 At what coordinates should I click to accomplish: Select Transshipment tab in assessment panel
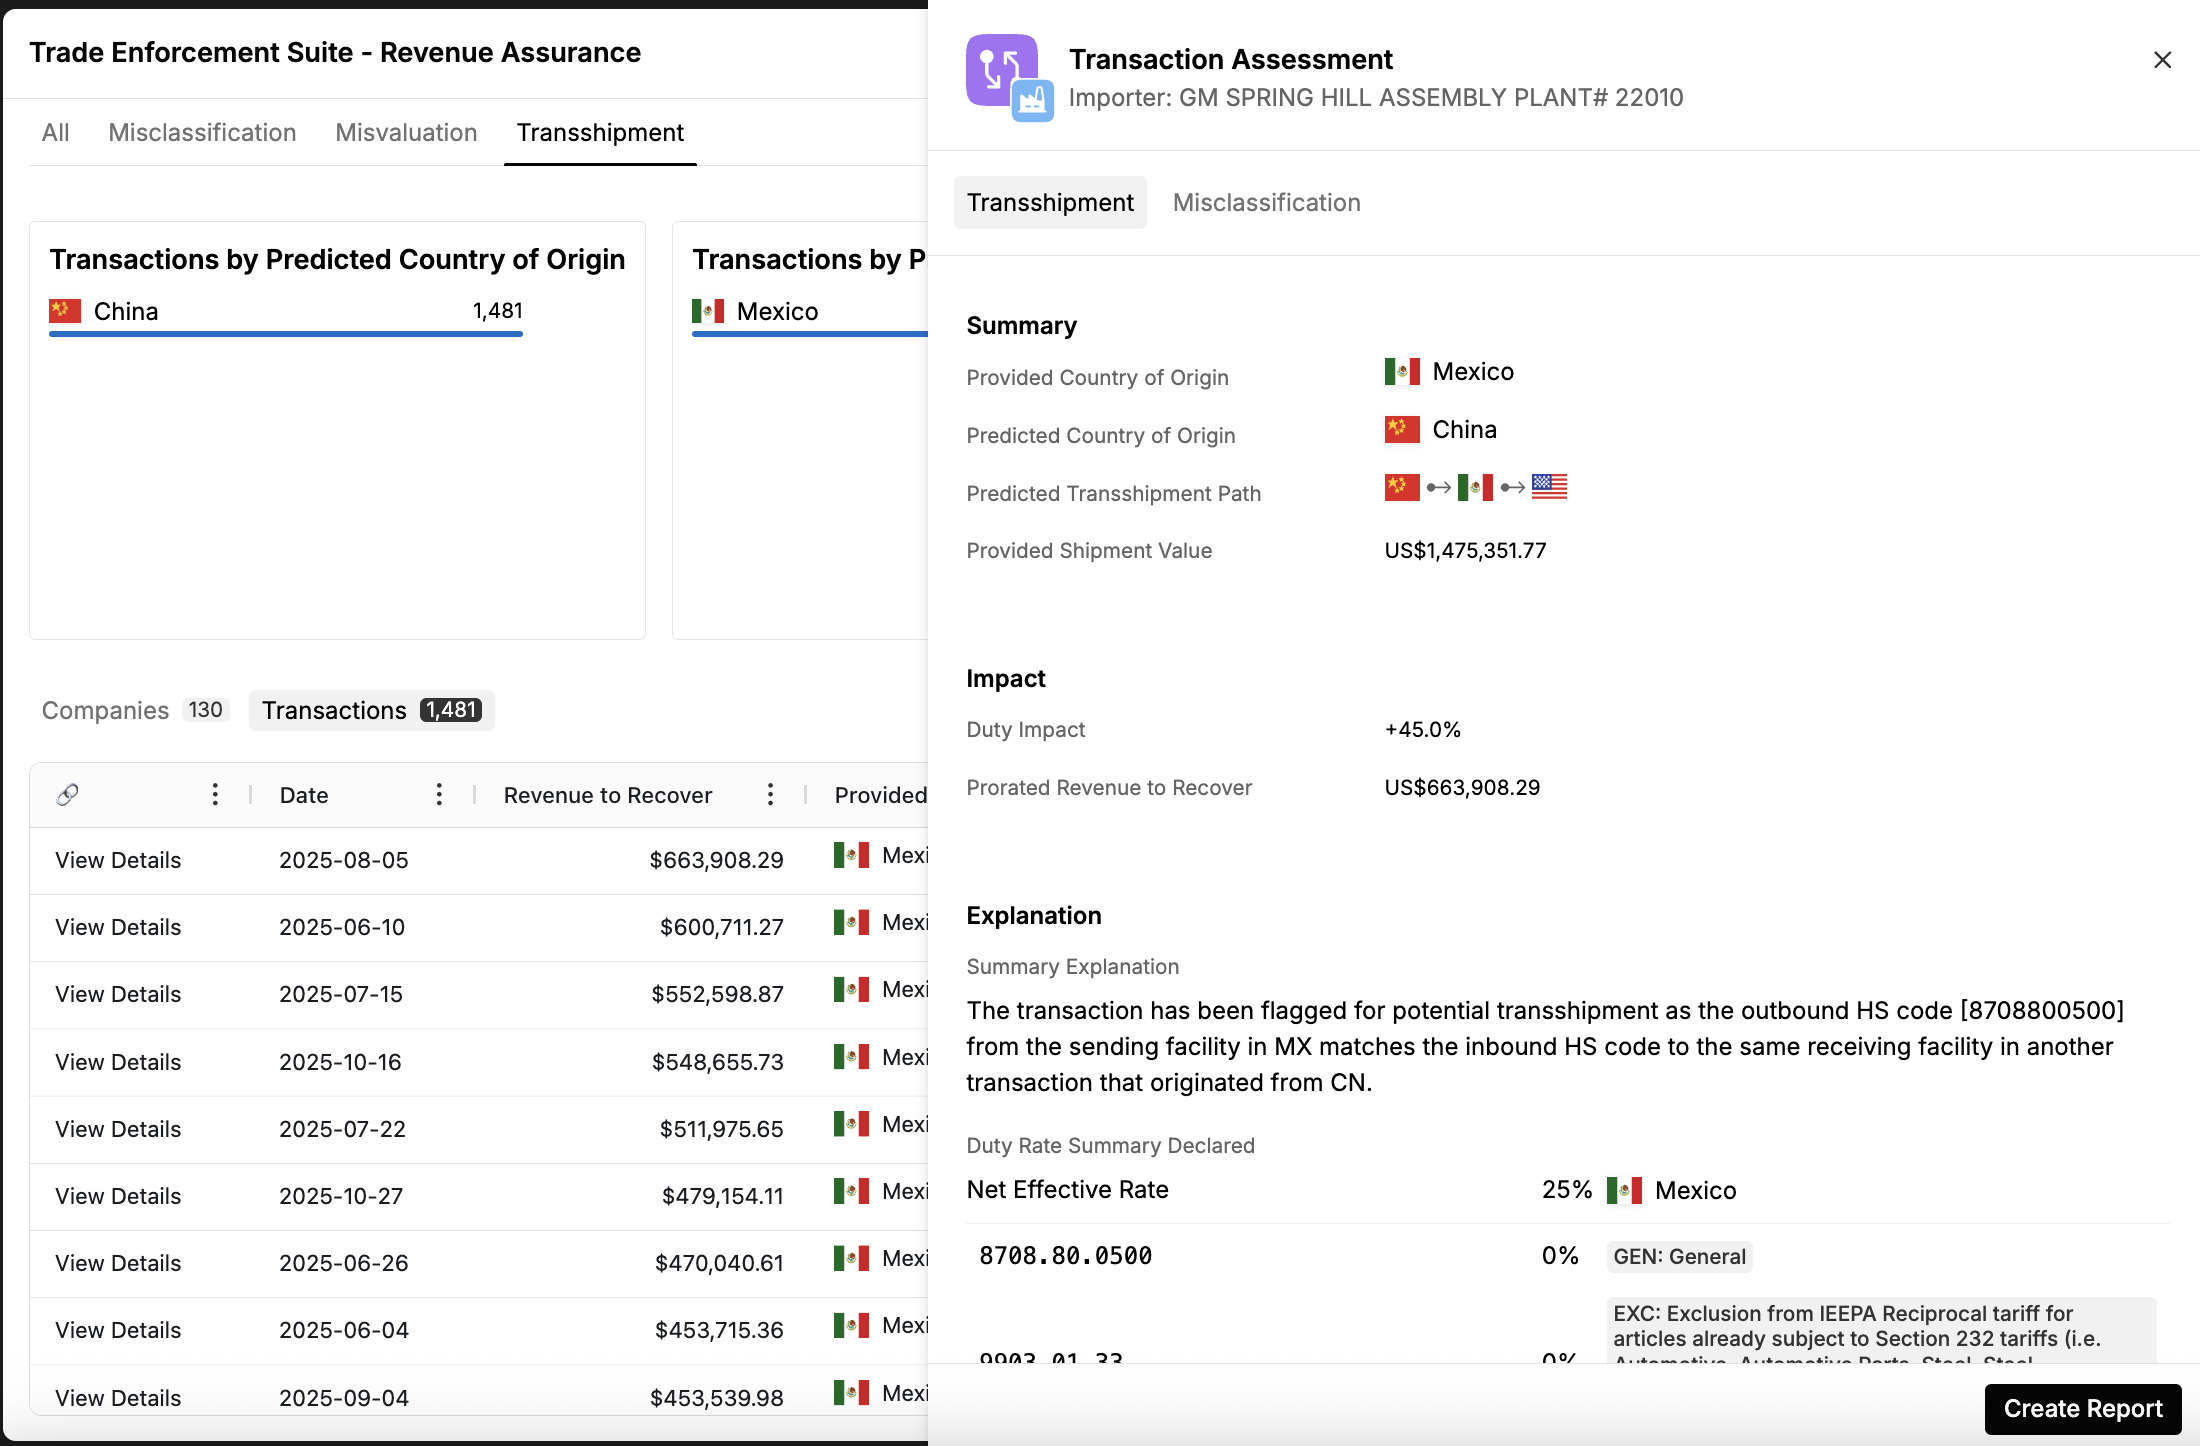tap(1050, 202)
